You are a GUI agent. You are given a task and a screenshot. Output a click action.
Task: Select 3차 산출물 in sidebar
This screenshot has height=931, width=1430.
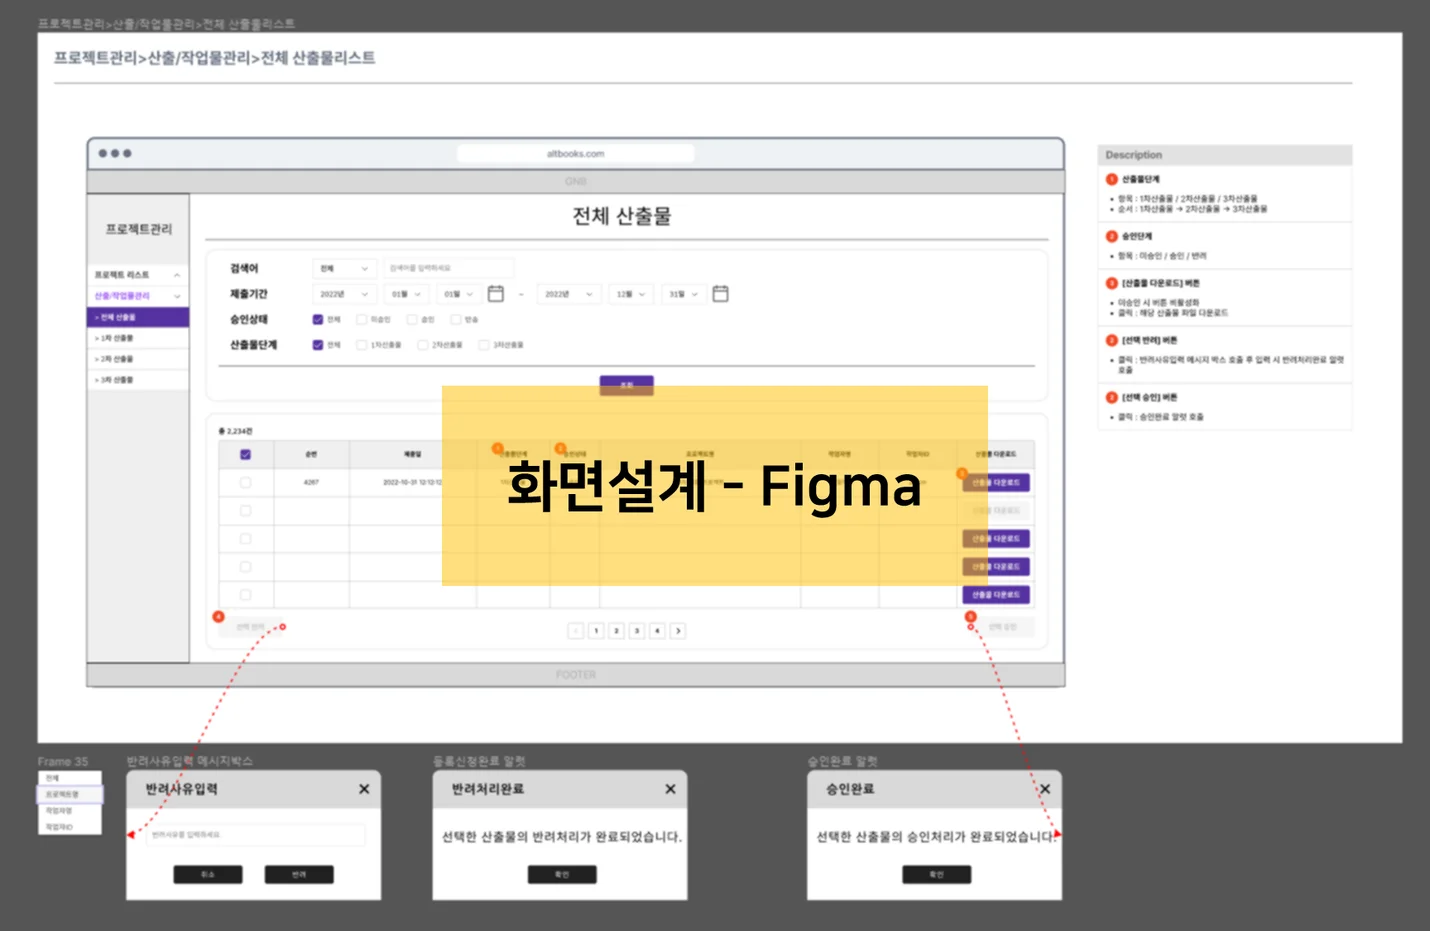click(138, 380)
